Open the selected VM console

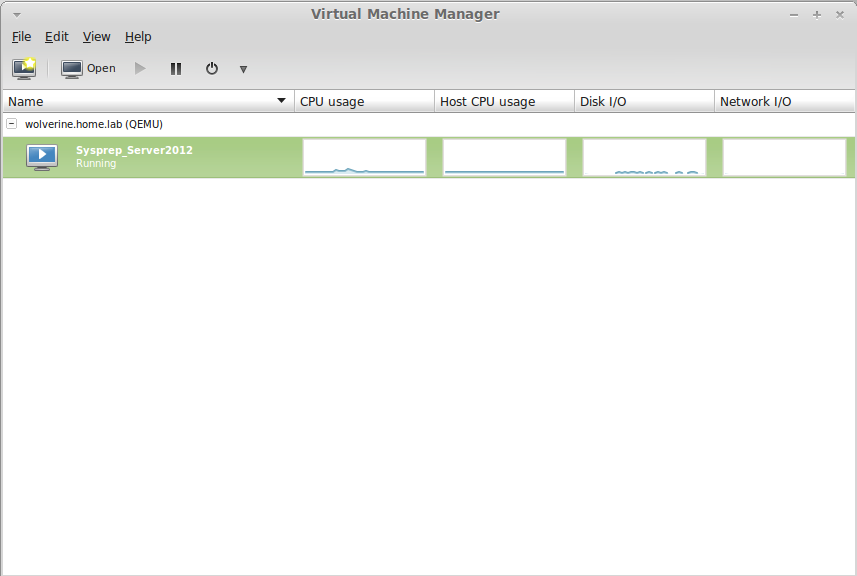[88, 69]
